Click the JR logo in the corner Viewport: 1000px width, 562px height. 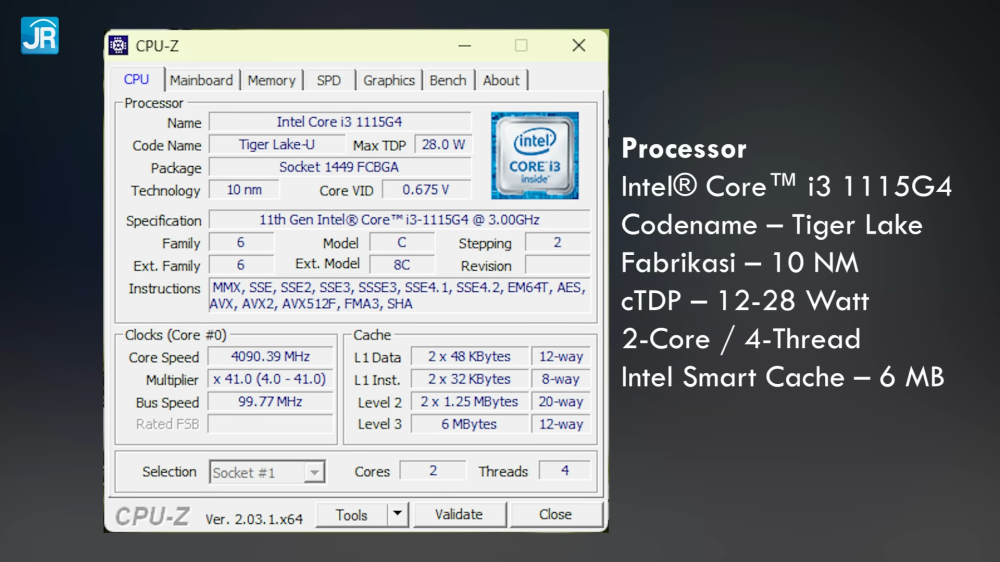tap(40, 35)
